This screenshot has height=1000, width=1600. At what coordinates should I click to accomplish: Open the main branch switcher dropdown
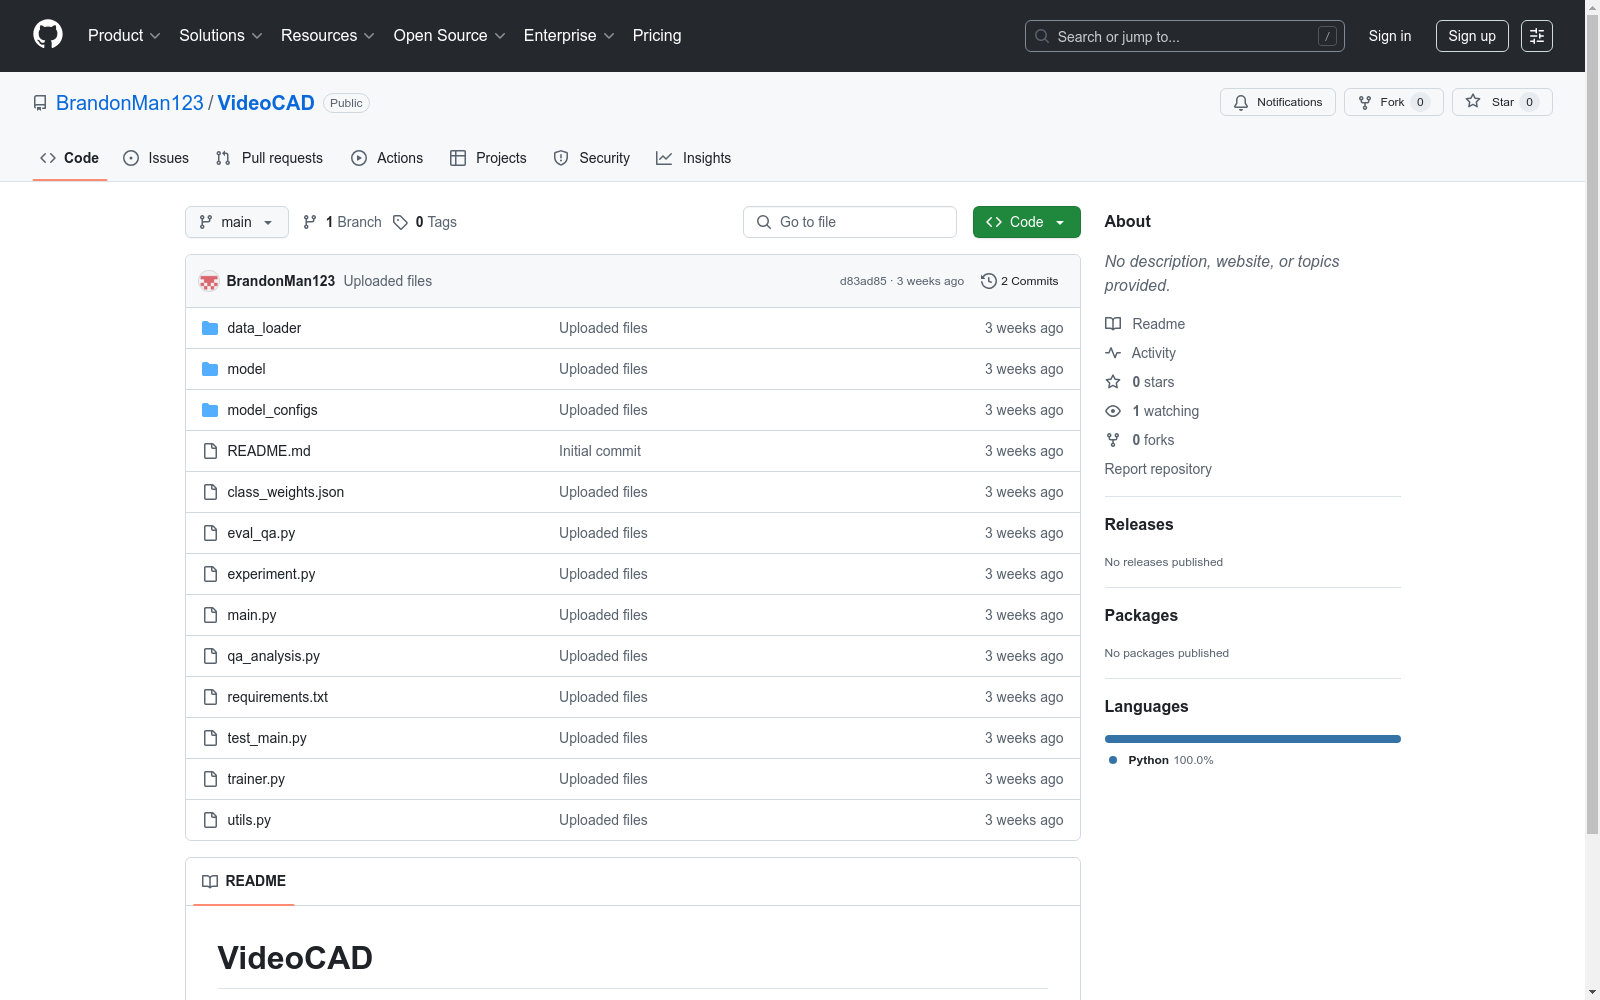[x=237, y=222]
